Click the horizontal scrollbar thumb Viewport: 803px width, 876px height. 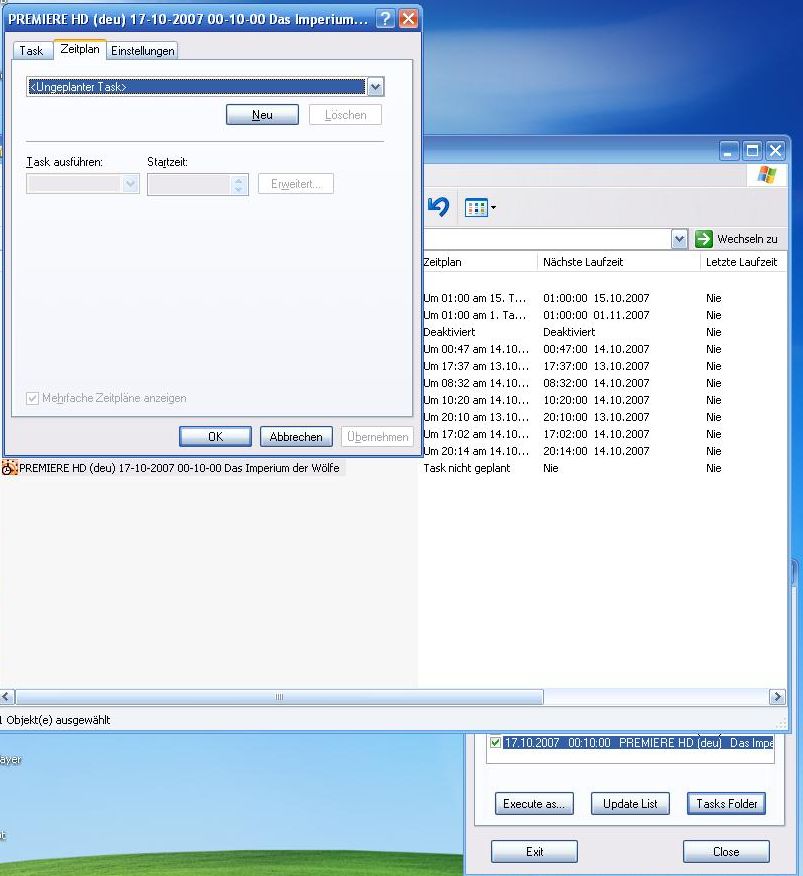tap(279, 697)
